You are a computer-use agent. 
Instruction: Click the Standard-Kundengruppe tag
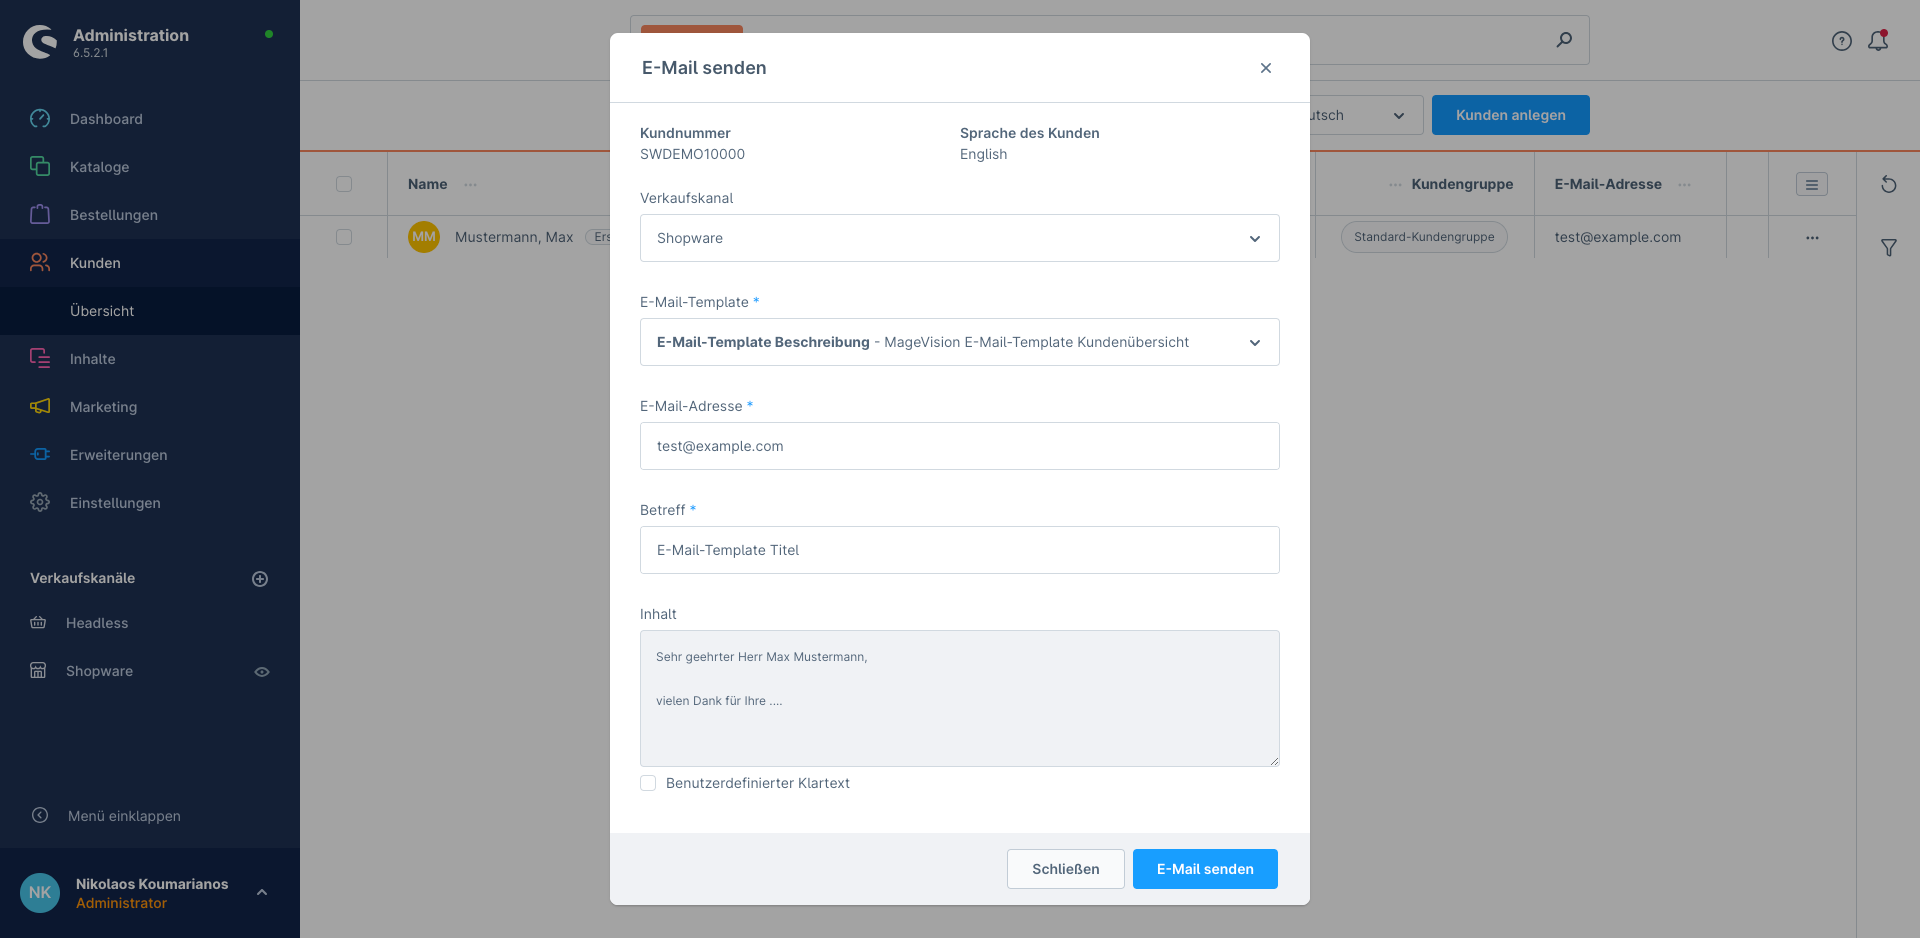point(1424,237)
